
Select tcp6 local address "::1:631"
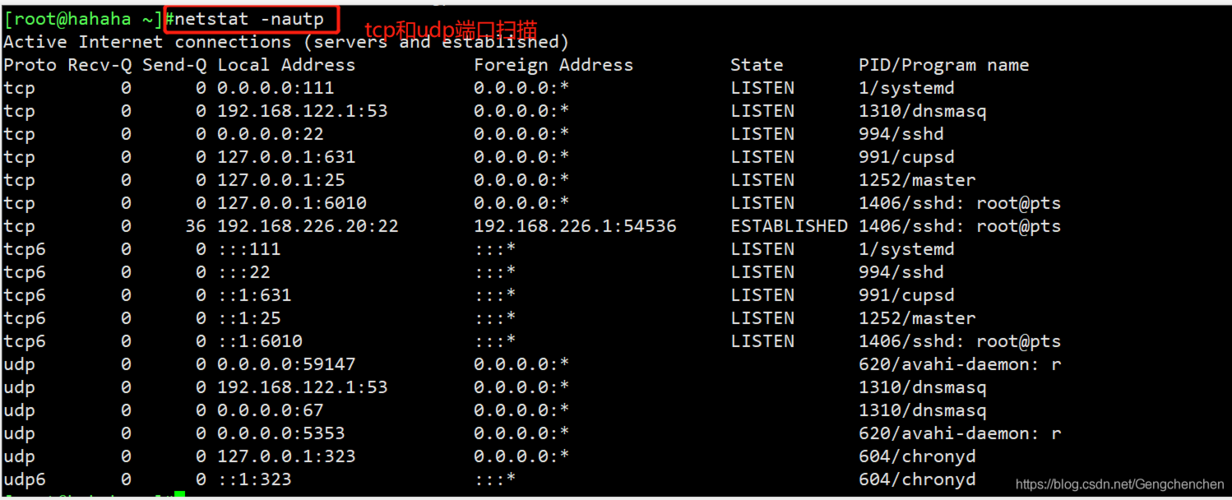(254, 295)
